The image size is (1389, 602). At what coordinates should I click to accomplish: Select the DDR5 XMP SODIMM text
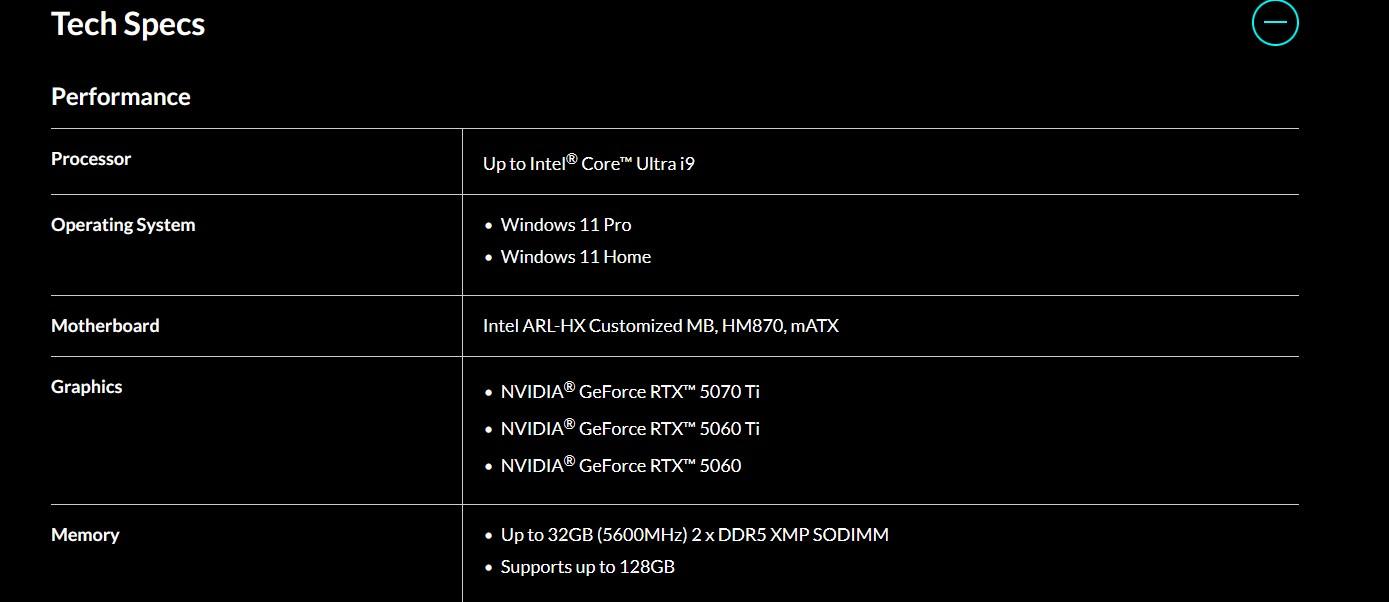coord(803,535)
